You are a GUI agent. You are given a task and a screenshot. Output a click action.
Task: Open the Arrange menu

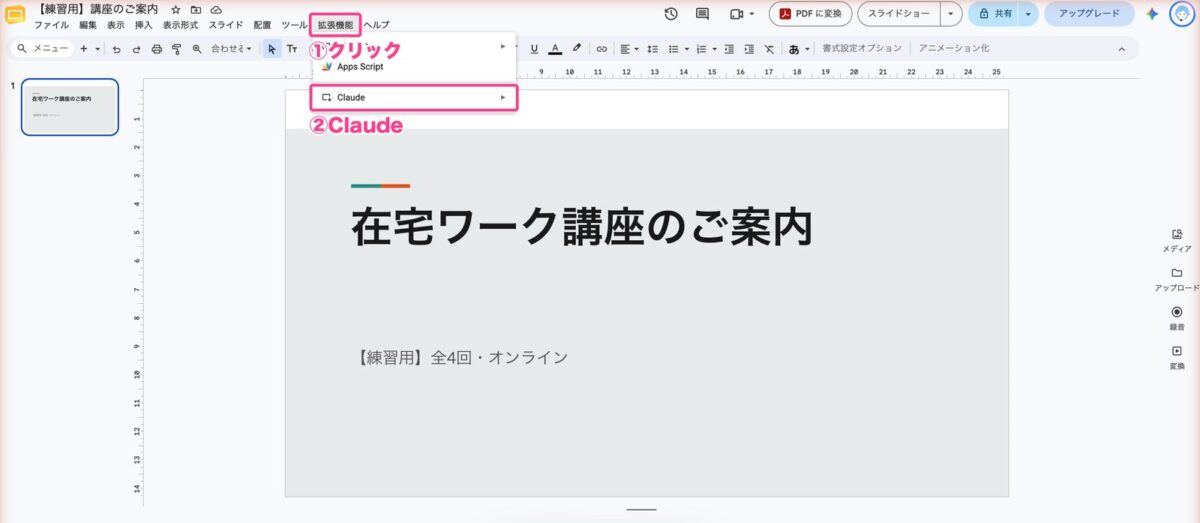coord(262,24)
